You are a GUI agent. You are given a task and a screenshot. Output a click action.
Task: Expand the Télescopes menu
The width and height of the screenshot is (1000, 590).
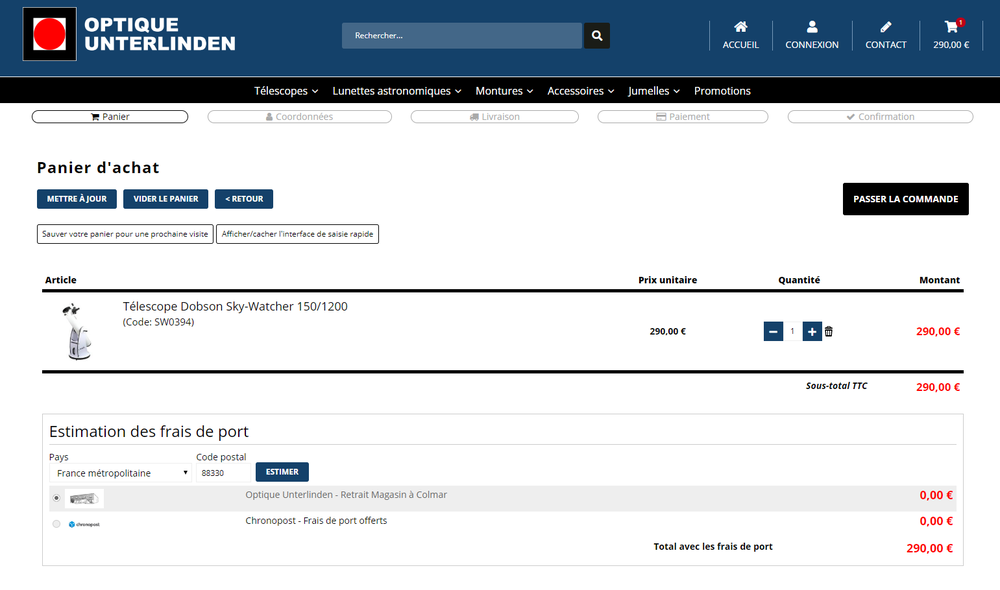click(286, 91)
